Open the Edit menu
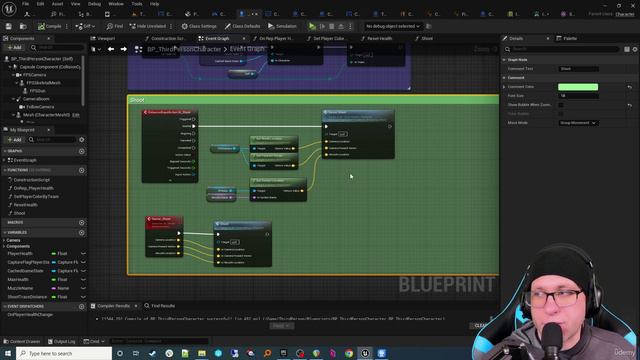 (40, 4)
